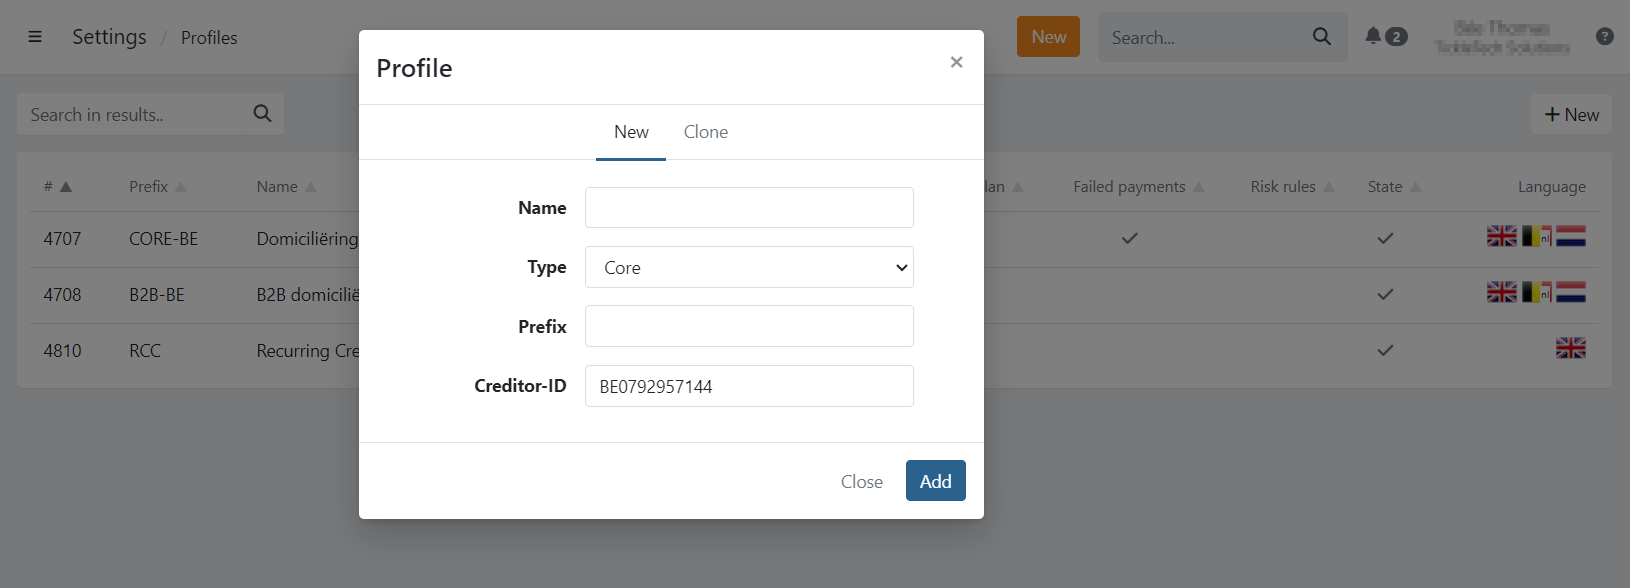Screen dimensions: 1630x588
Task: Switch to the Clone tab
Action: tap(705, 132)
